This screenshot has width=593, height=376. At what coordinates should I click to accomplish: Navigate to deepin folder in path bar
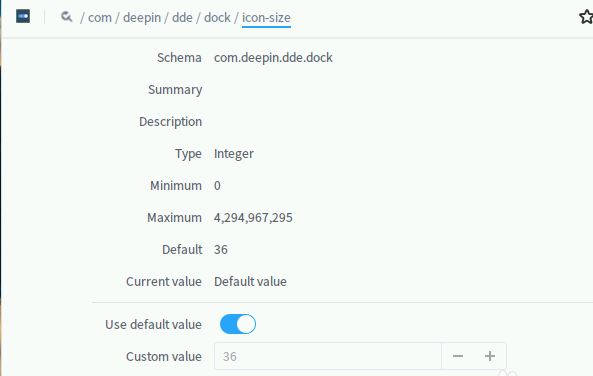pos(142,17)
